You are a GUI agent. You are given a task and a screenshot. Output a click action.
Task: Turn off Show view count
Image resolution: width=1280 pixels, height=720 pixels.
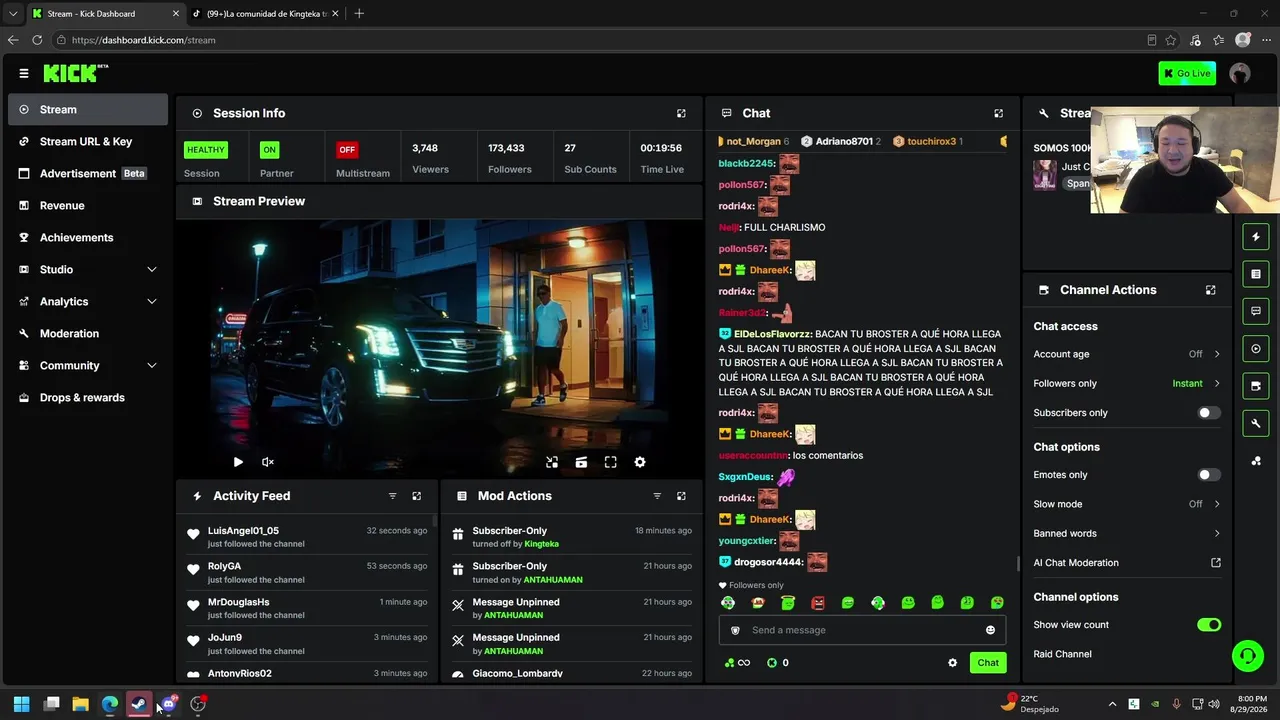coord(1209,625)
